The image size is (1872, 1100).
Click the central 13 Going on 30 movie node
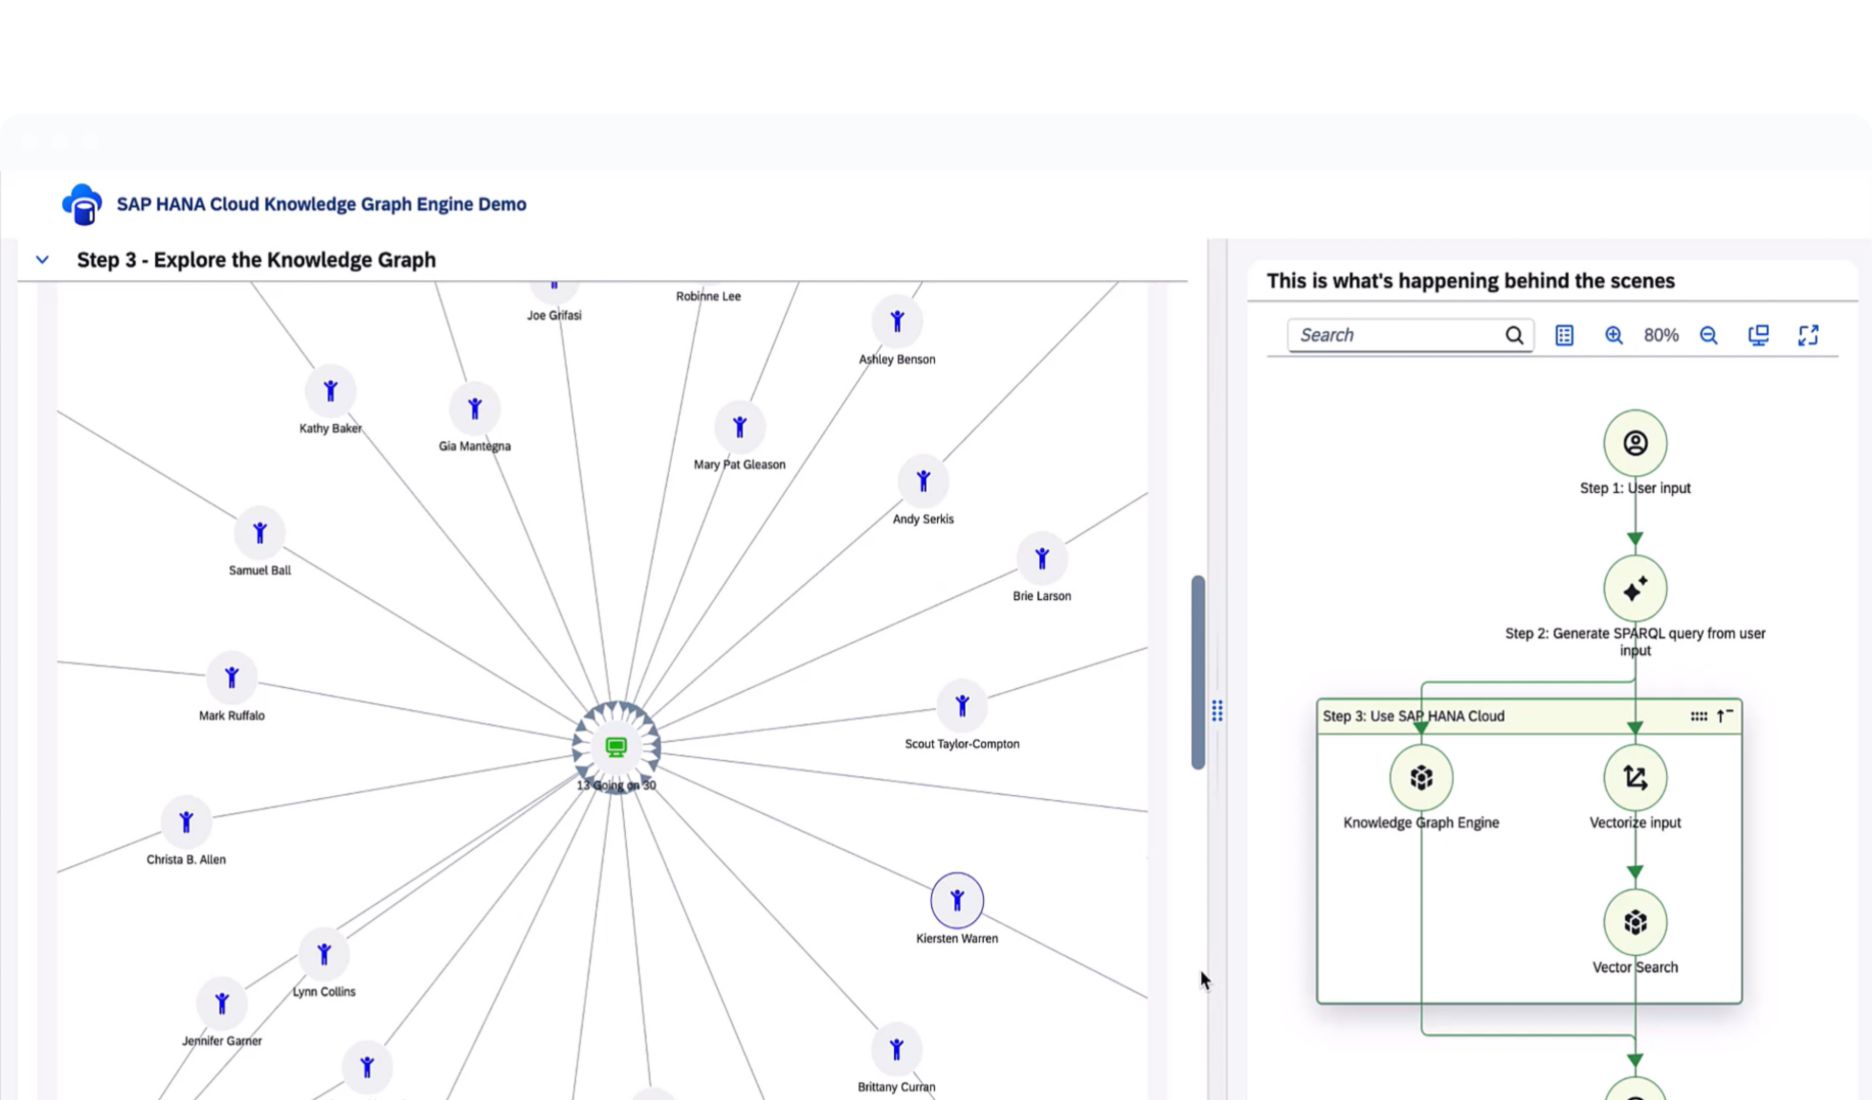point(616,747)
